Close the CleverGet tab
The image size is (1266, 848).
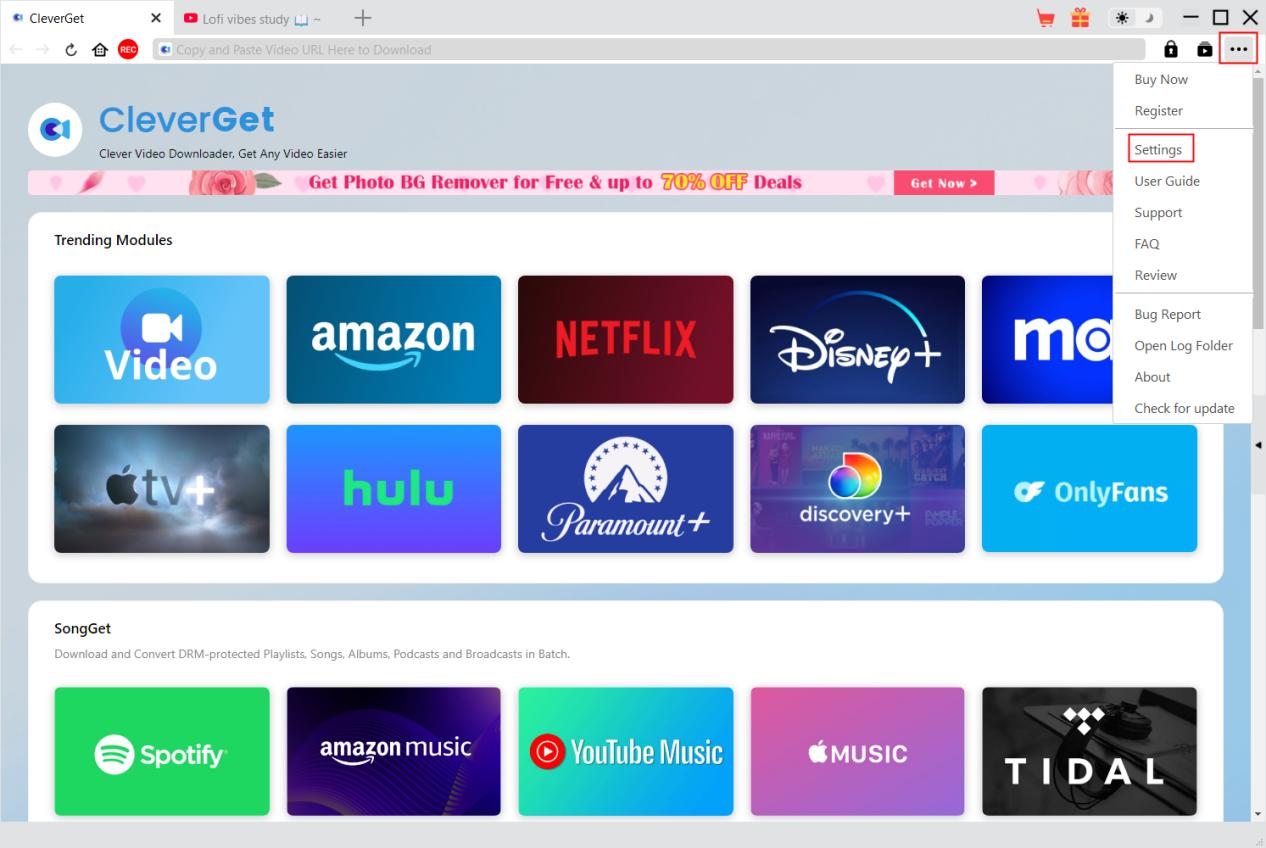point(155,18)
